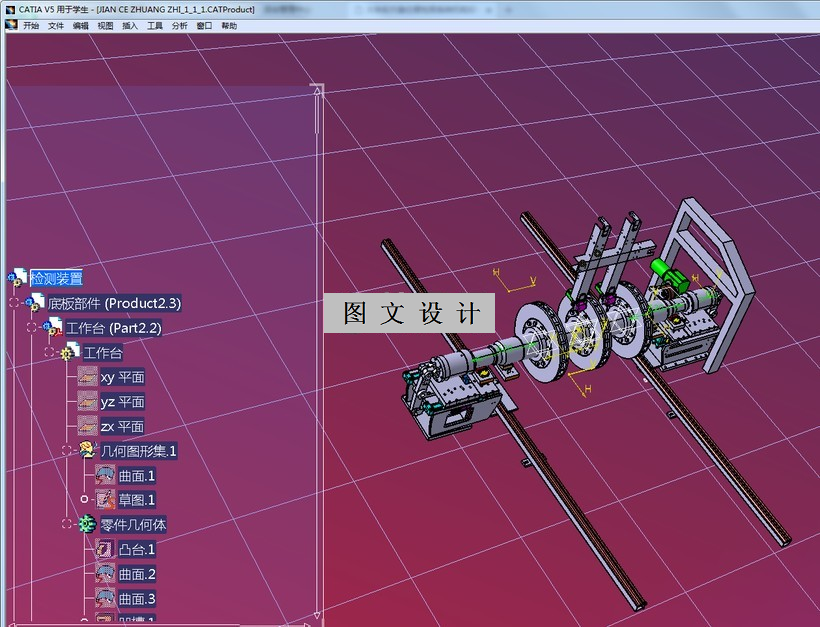Click the 底板部件 (Product2.3) product icon
The image size is (820, 627).
(x=35, y=303)
